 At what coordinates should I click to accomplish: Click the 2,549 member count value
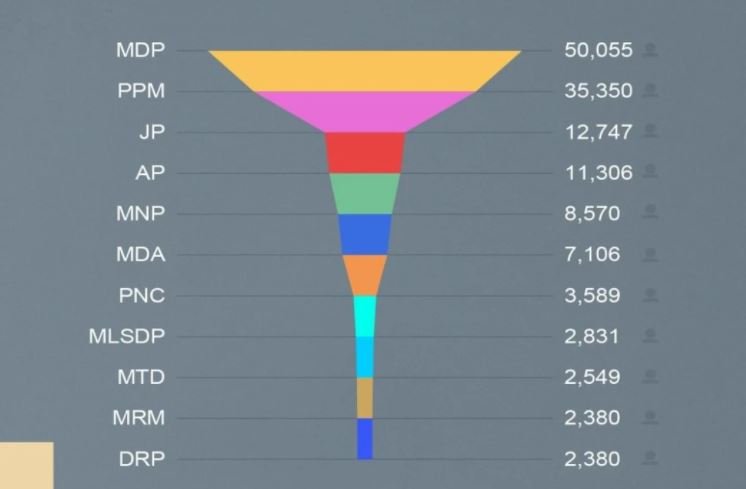[591, 377]
